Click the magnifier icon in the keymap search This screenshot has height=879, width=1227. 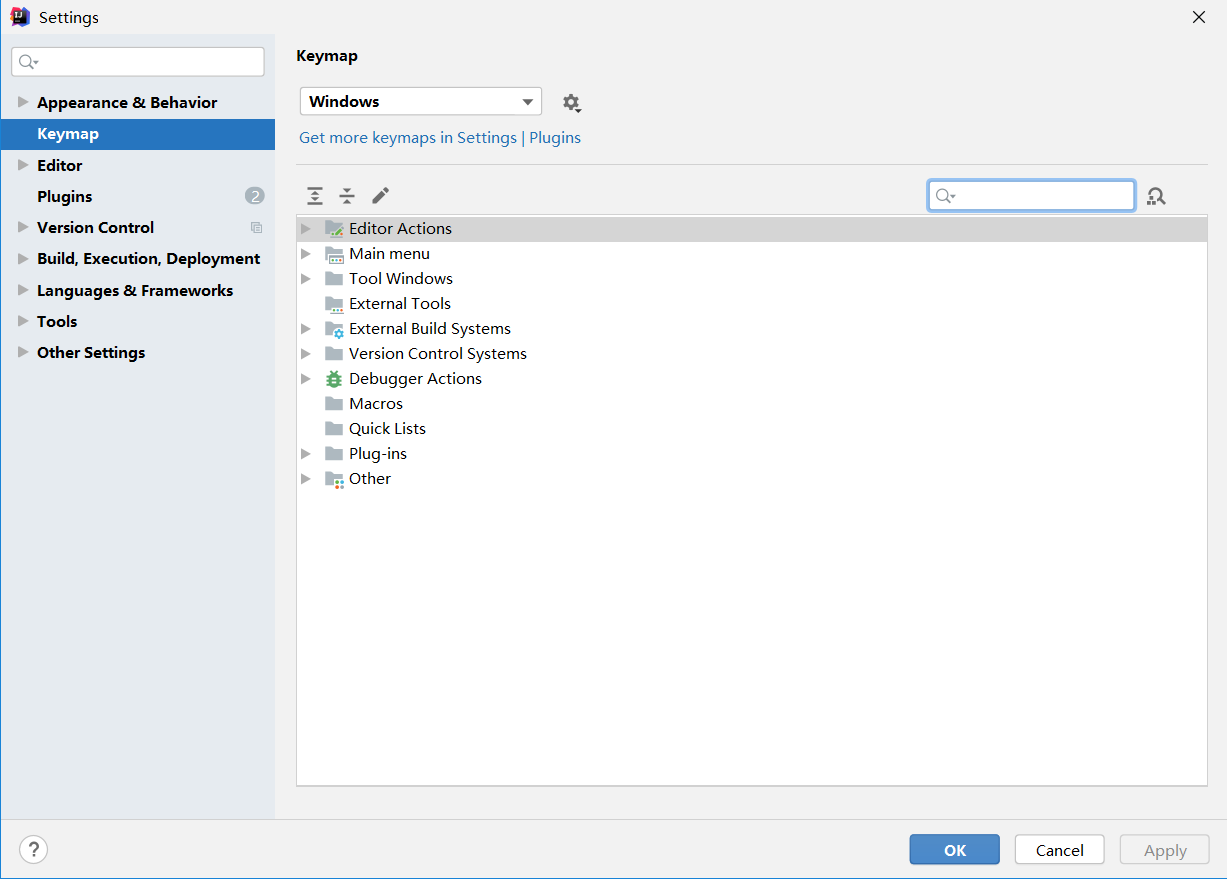tap(945, 196)
